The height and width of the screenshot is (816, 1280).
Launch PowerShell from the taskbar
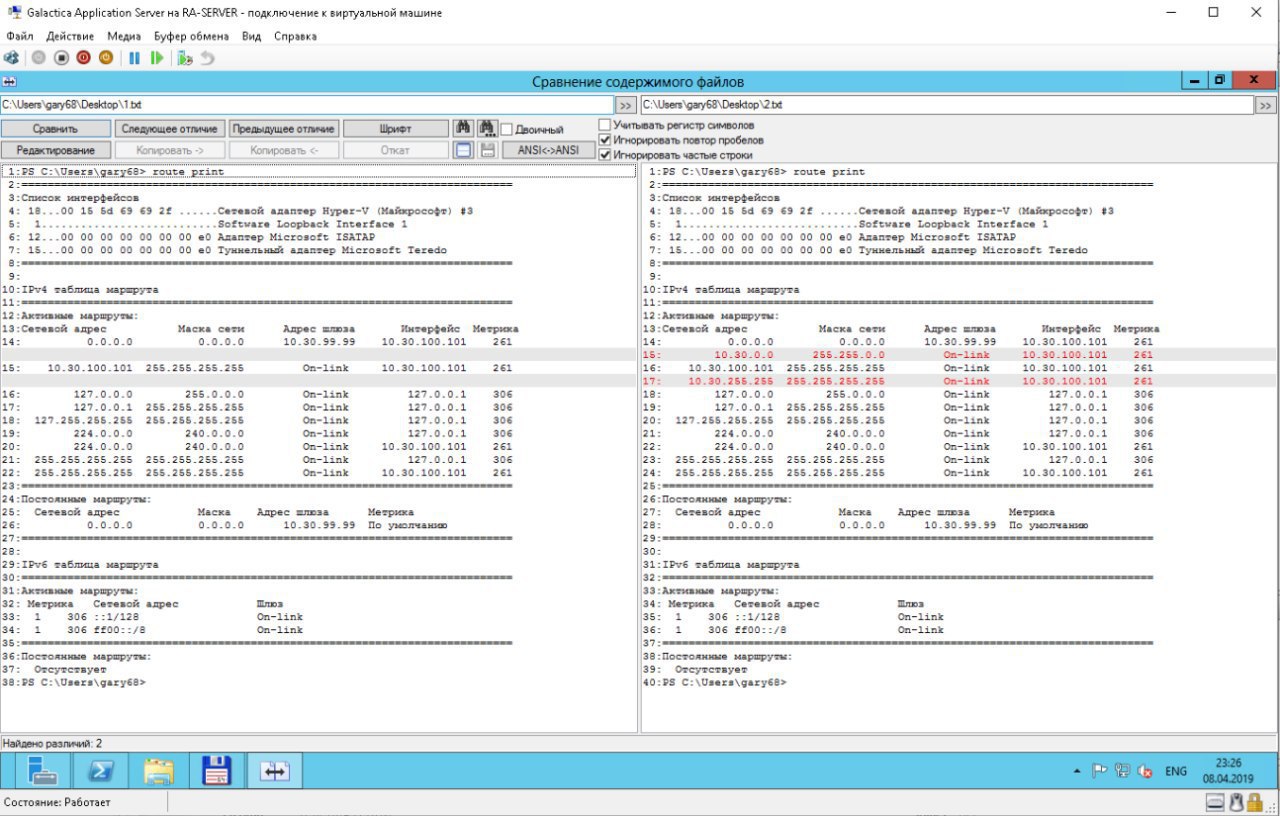101,770
